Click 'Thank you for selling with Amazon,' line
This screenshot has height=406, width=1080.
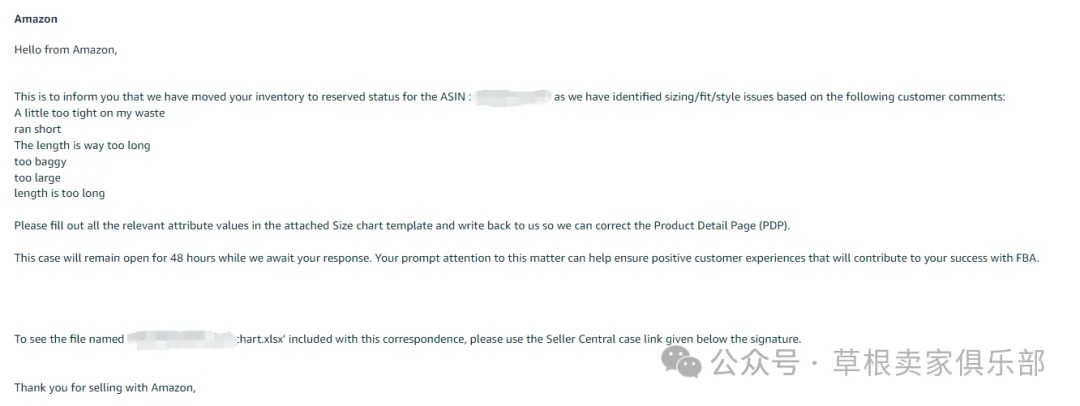coord(105,388)
